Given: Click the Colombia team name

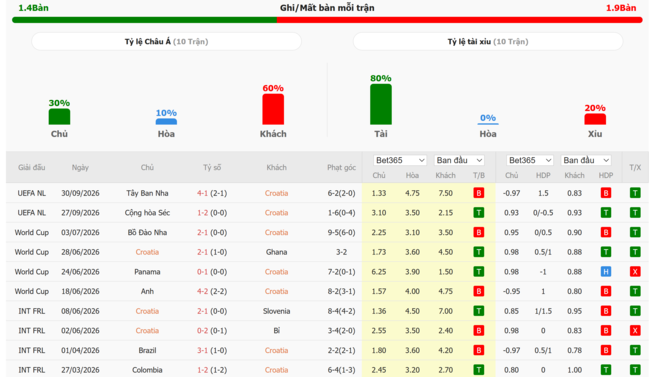Looking at the screenshot, I should (x=147, y=370).
